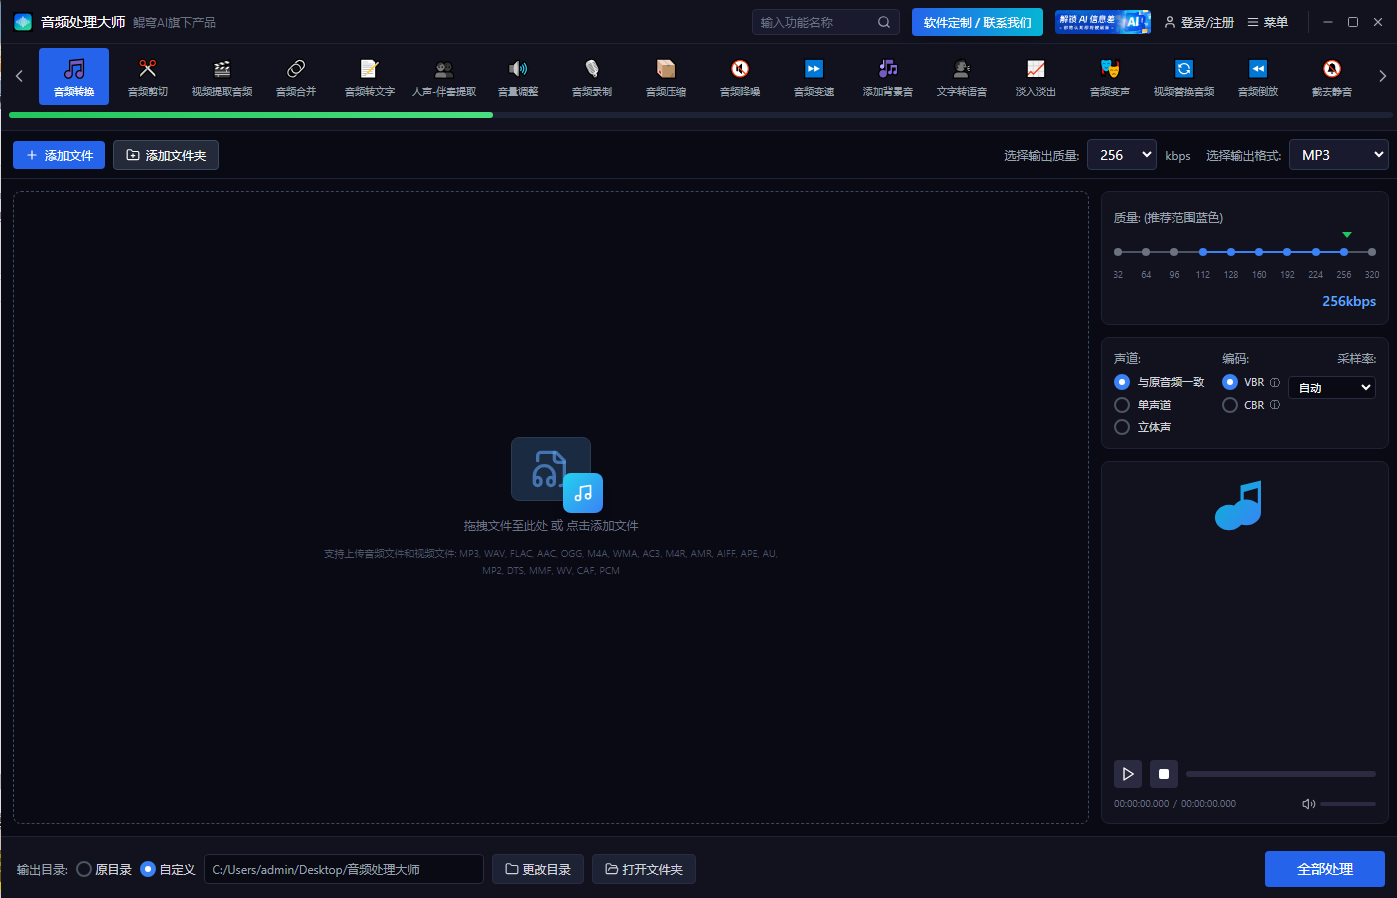Click 登录/注册 to sign in
Screen dimensions: 1397x898
pos(1199,22)
